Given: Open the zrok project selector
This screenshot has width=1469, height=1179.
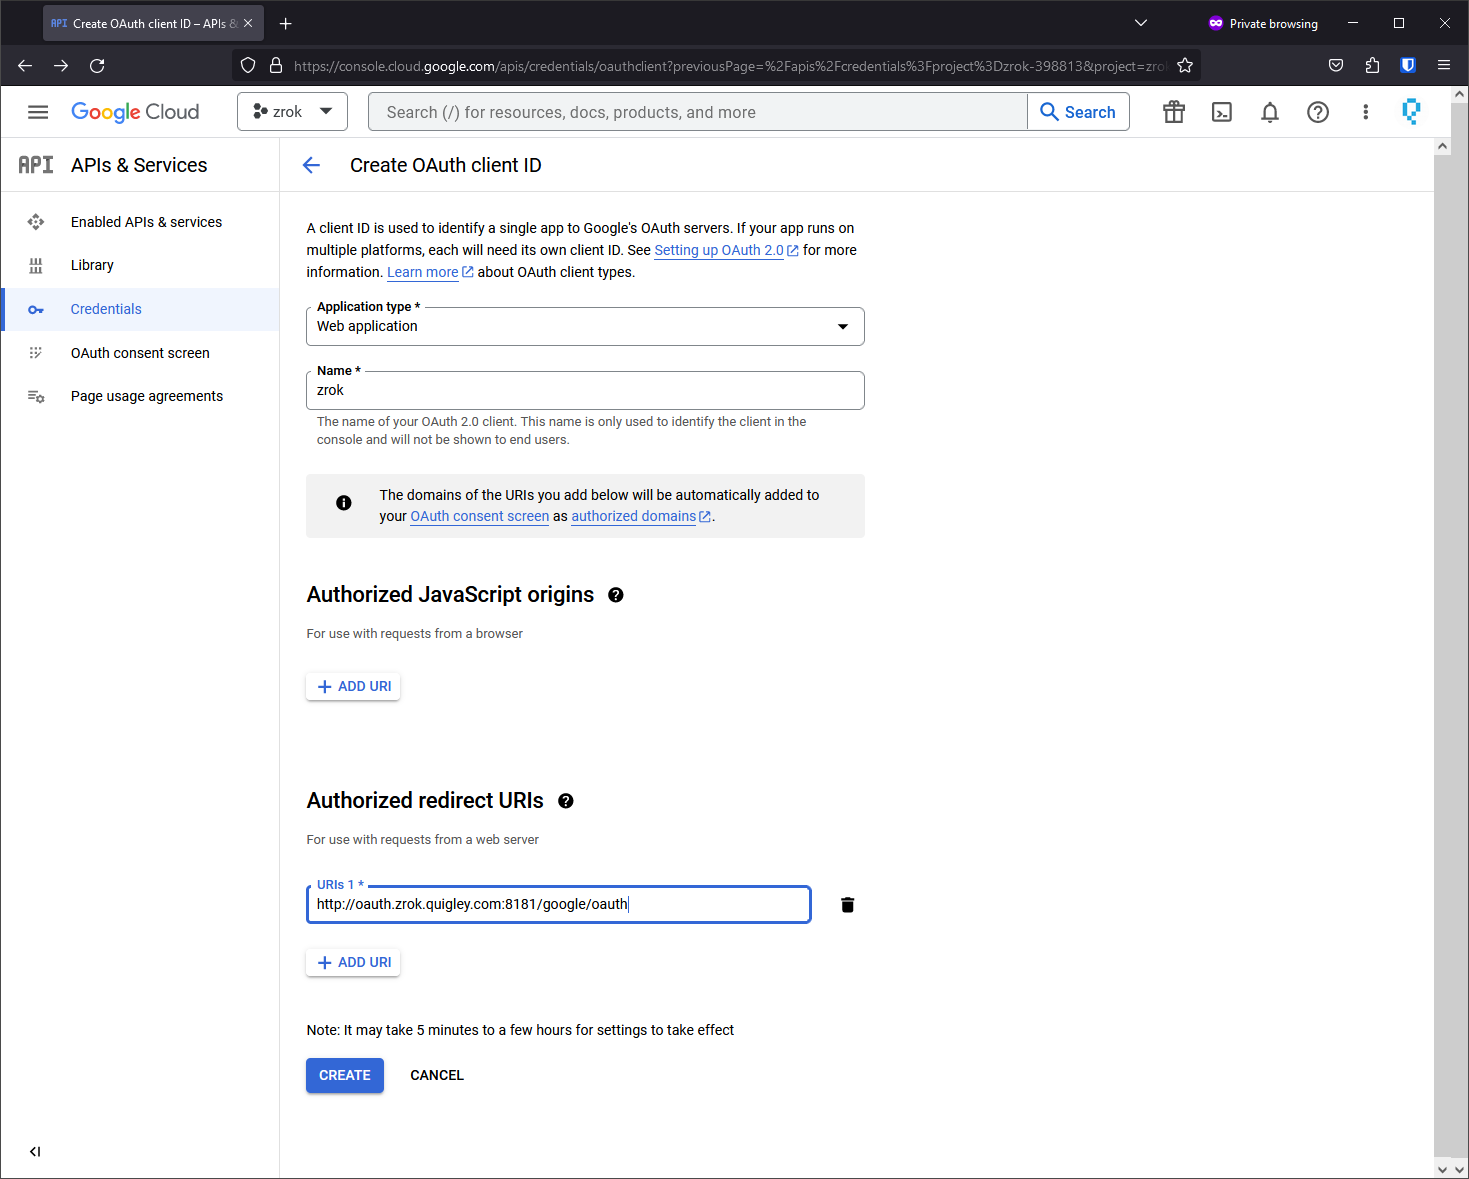Looking at the screenshot, I should (292, 112).
